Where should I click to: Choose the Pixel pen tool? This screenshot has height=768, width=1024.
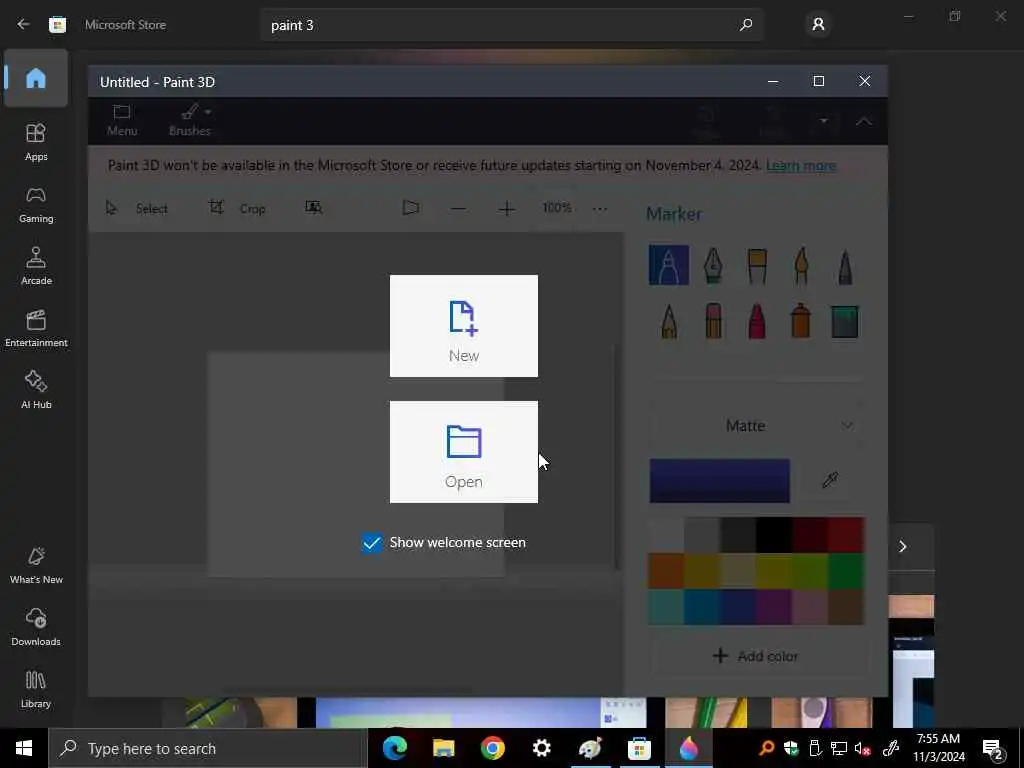click(x=845, y=265)
